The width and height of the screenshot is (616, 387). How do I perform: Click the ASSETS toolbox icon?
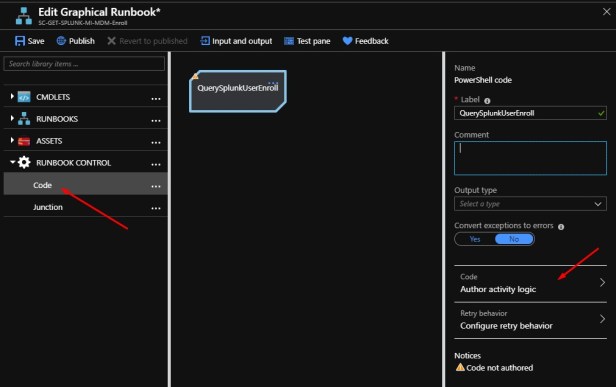[x=24, y=141]
